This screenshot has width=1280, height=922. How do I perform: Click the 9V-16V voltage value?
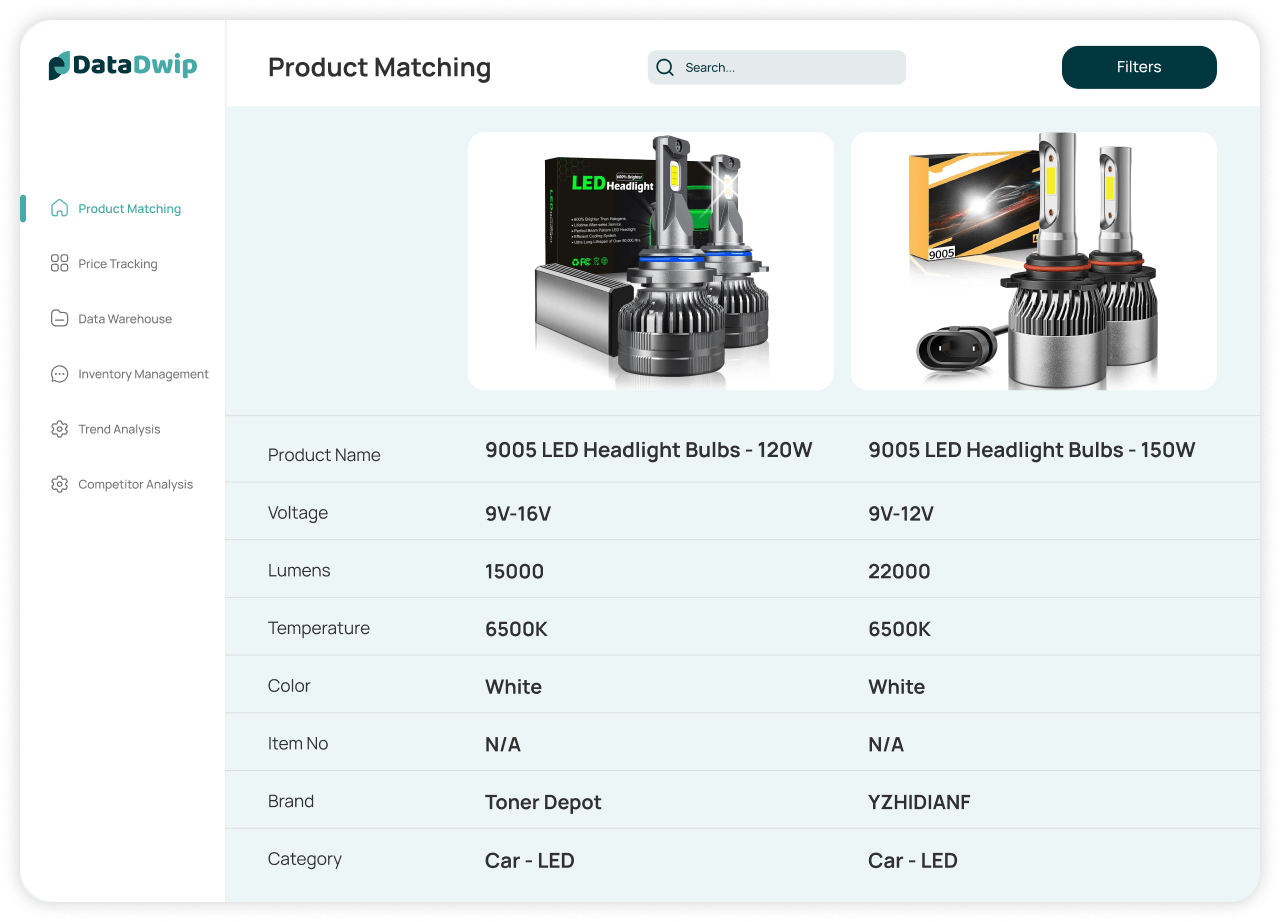coord(518,514)
